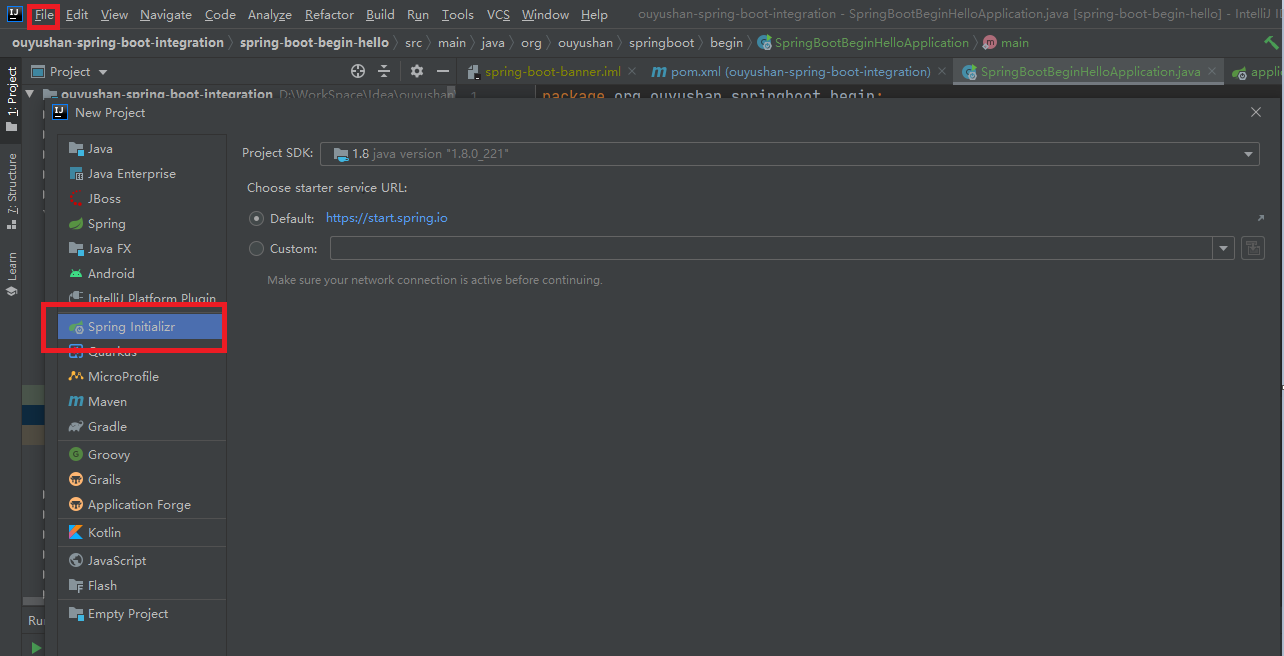Open the VCS menu
This screenshot has width=1284, height=656.
tap(497, 14)
